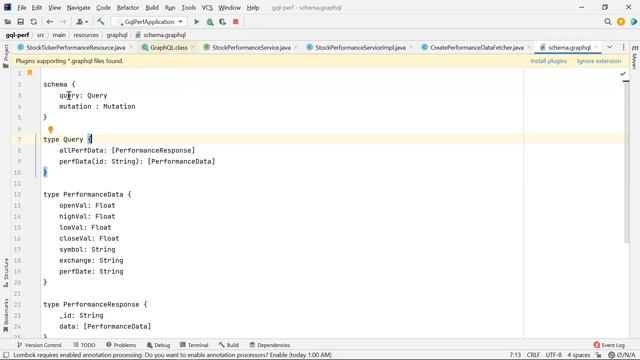This screenshot has height=360, width=640.
Task: Click 4 spaces indent setting
Action: [x=578, y=355]
